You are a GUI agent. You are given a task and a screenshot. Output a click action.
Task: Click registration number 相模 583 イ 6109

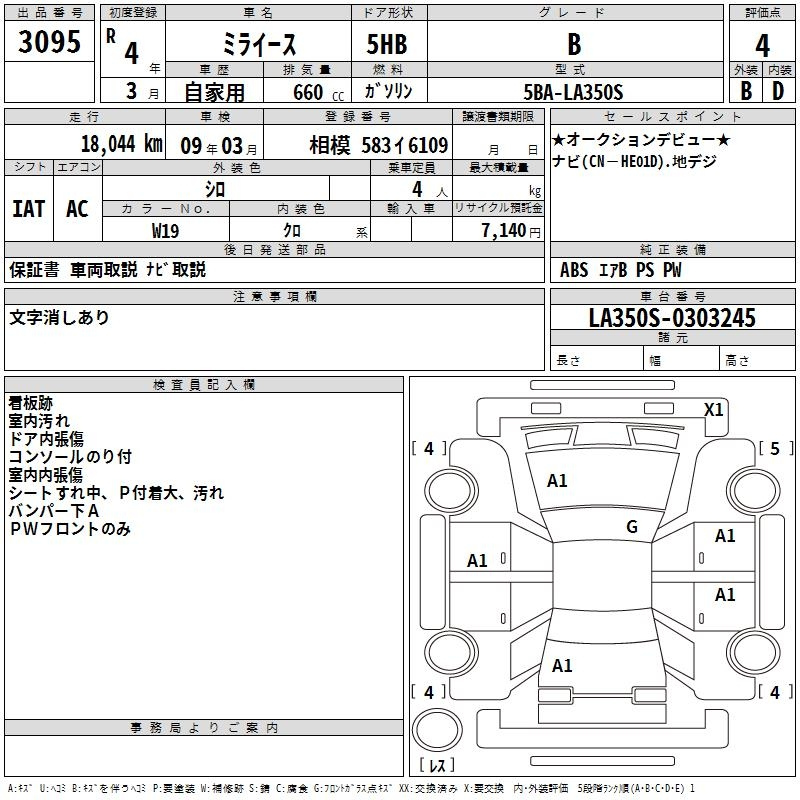point(379,145)
